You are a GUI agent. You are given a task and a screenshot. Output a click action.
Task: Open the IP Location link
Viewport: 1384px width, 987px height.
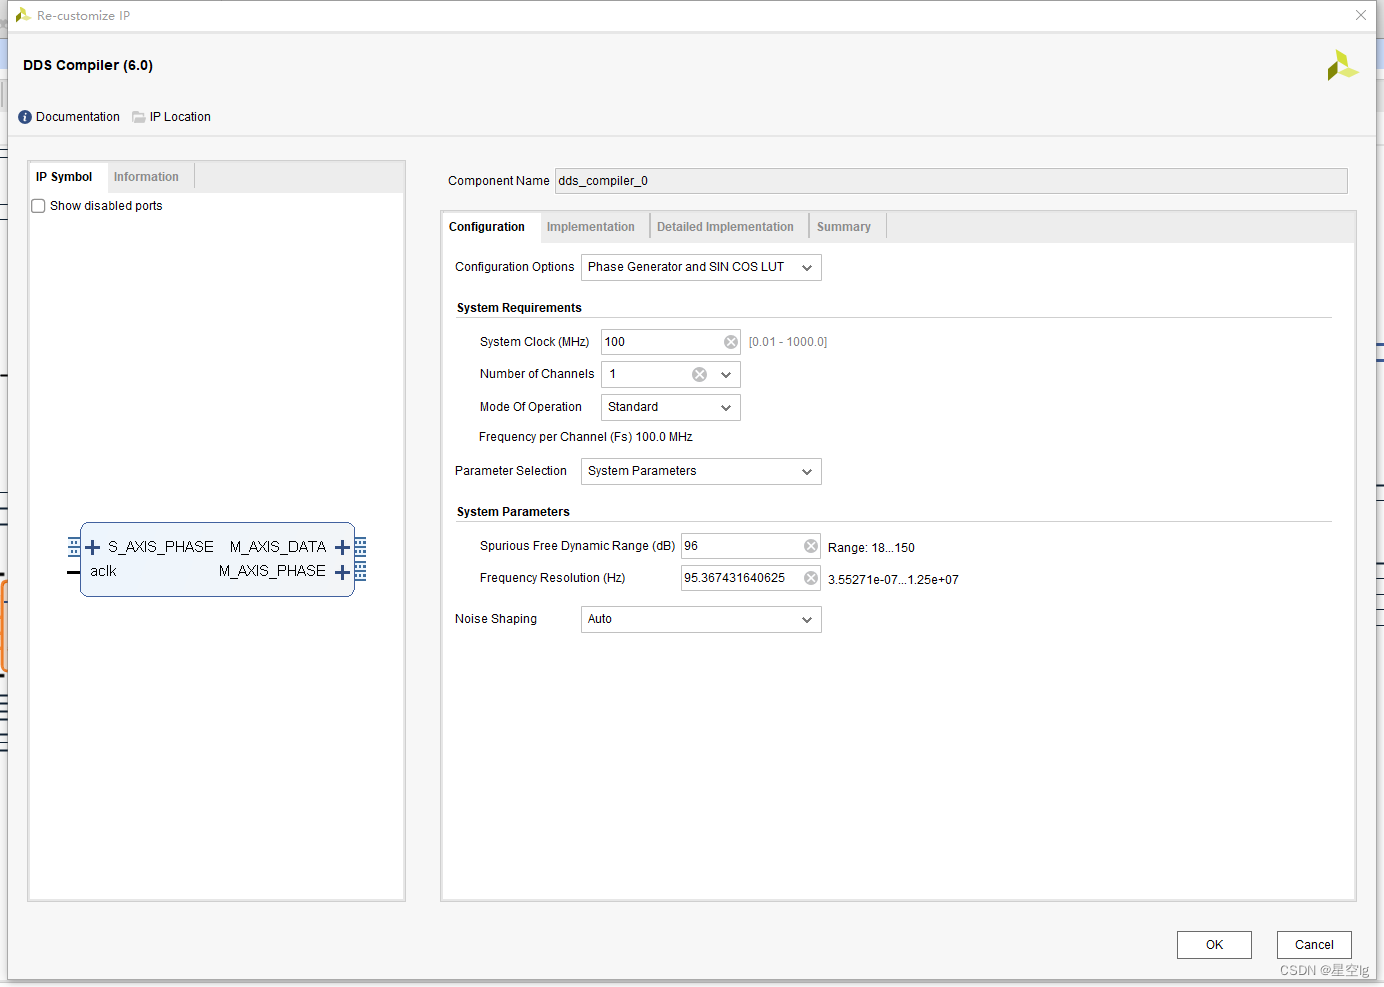tap(180, 117)
